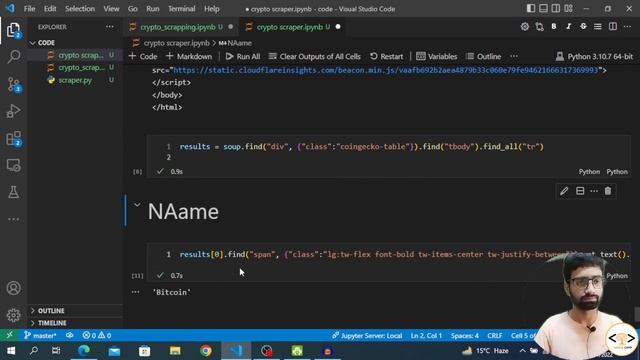Click Spaces: 4 indentation status item
The width and height of the screenshot is (640, 360).
[465, 336]
